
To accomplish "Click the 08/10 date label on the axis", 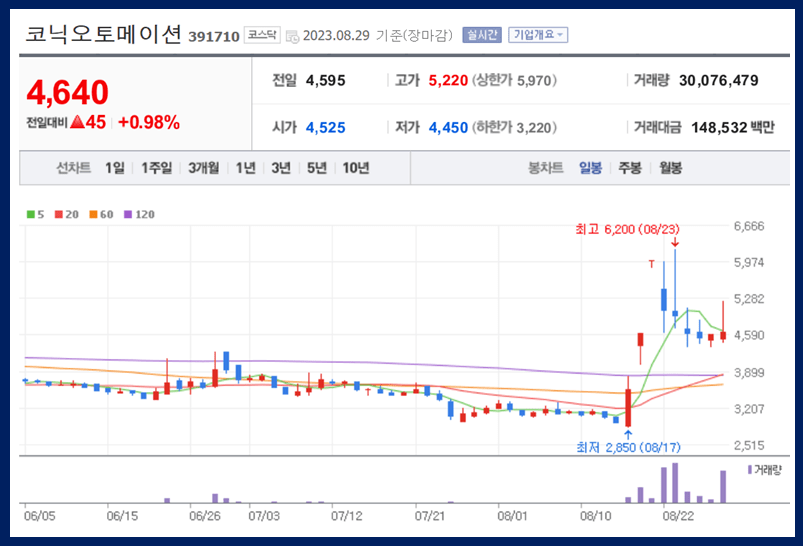I will 596,516.
